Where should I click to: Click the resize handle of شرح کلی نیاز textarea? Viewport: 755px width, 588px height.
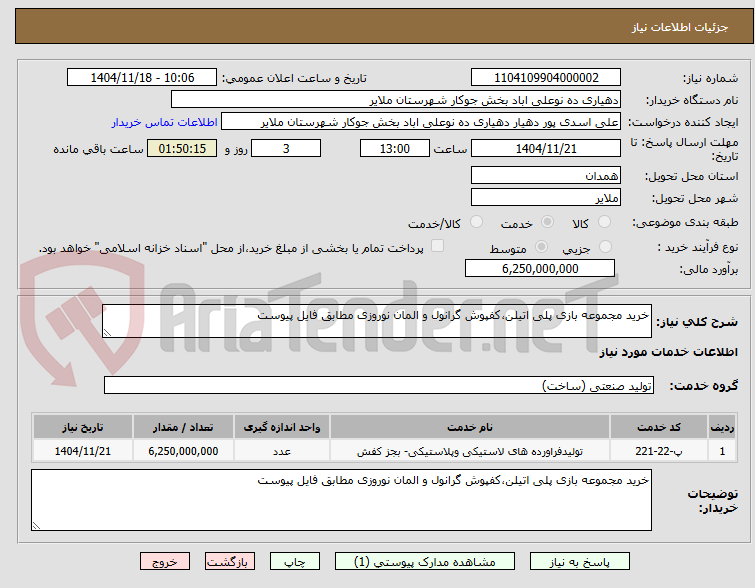[x=107, y=332]
